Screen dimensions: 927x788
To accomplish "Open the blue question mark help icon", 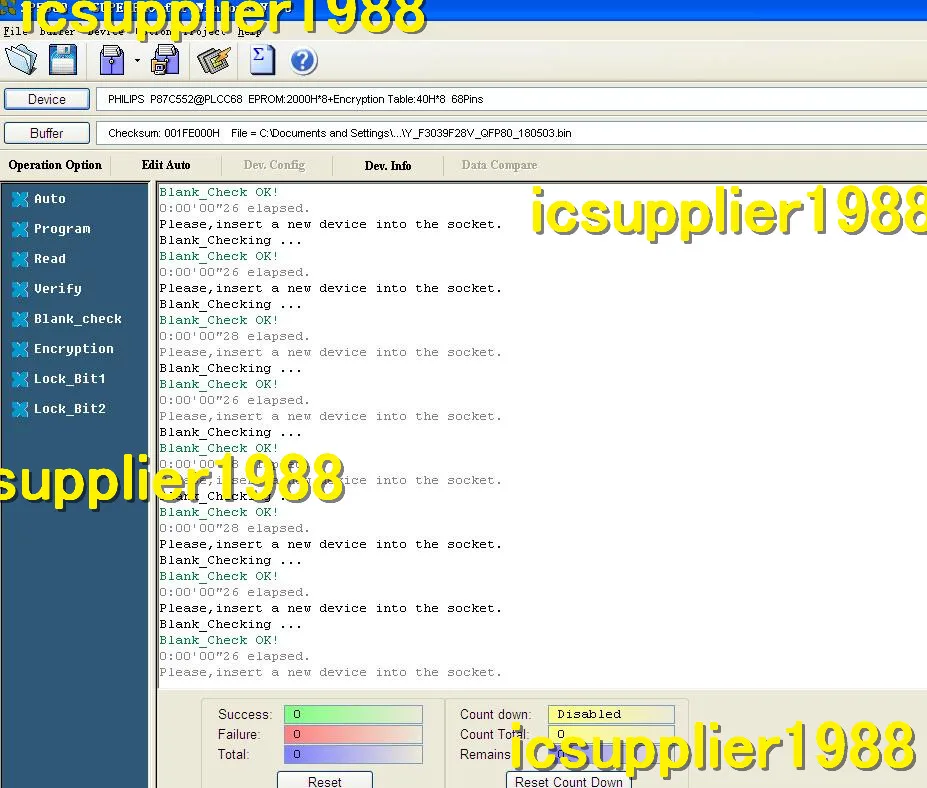I will coord(303,60).
